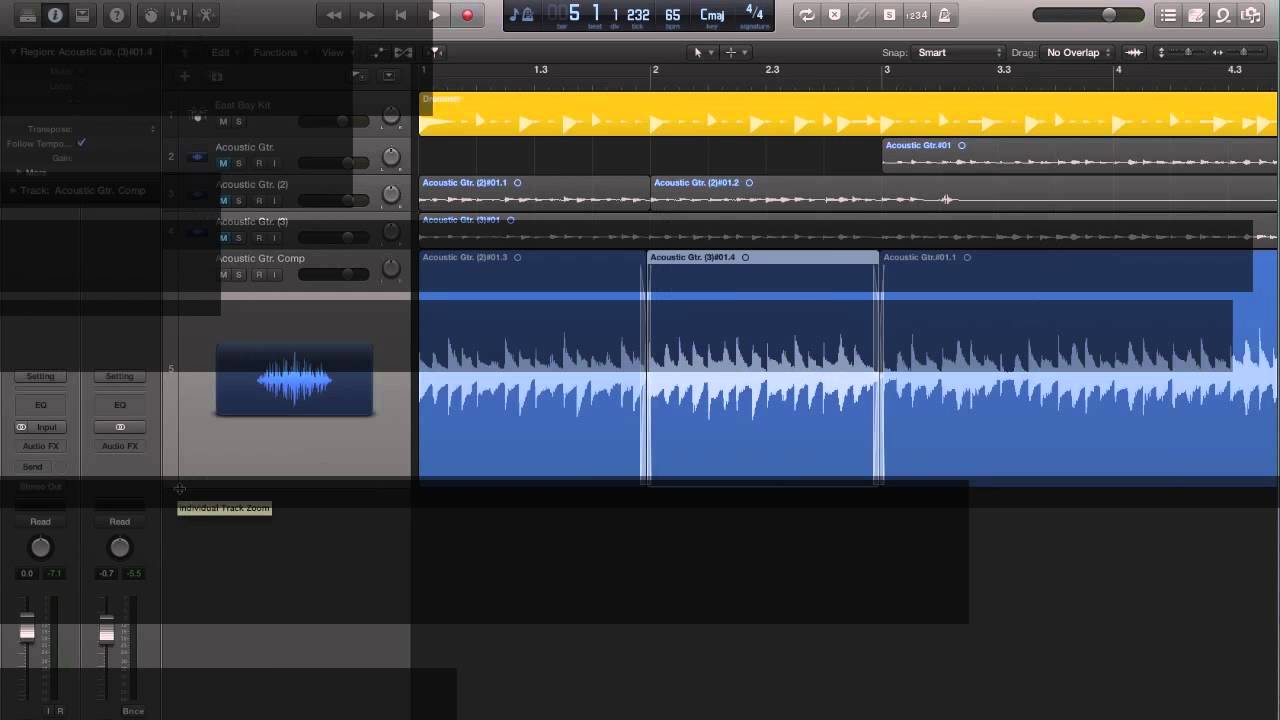The height and width of the screenshot is (720, 1280).
Task: Open the left-click pointer tool menu
Action: [x=703, y=52]
